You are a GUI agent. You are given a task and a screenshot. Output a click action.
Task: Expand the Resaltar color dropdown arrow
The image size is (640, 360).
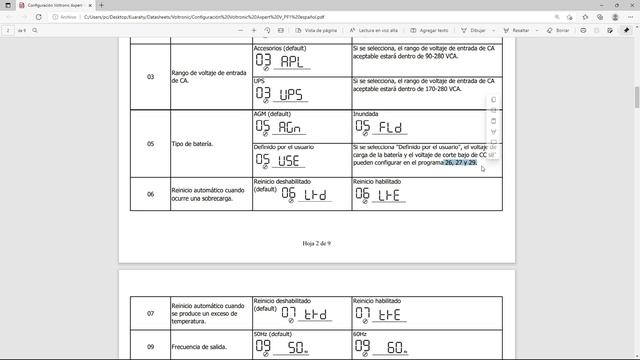pos(537,30)
